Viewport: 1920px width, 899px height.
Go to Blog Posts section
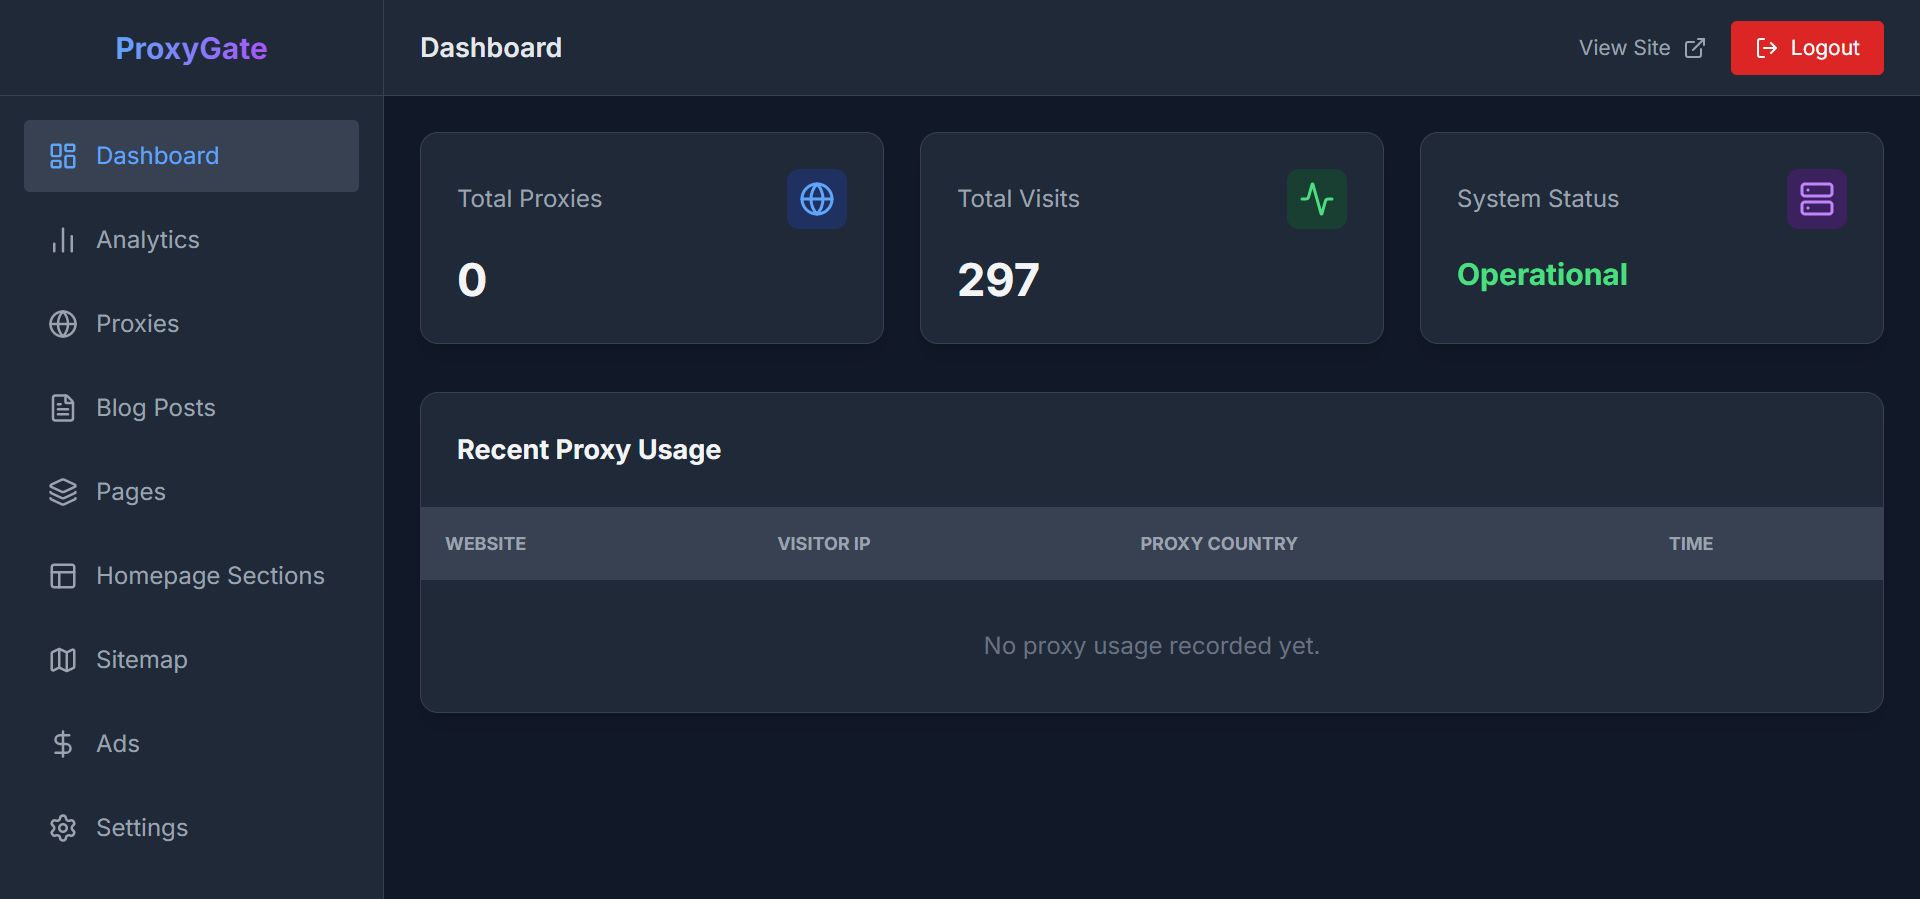(156, 408)
